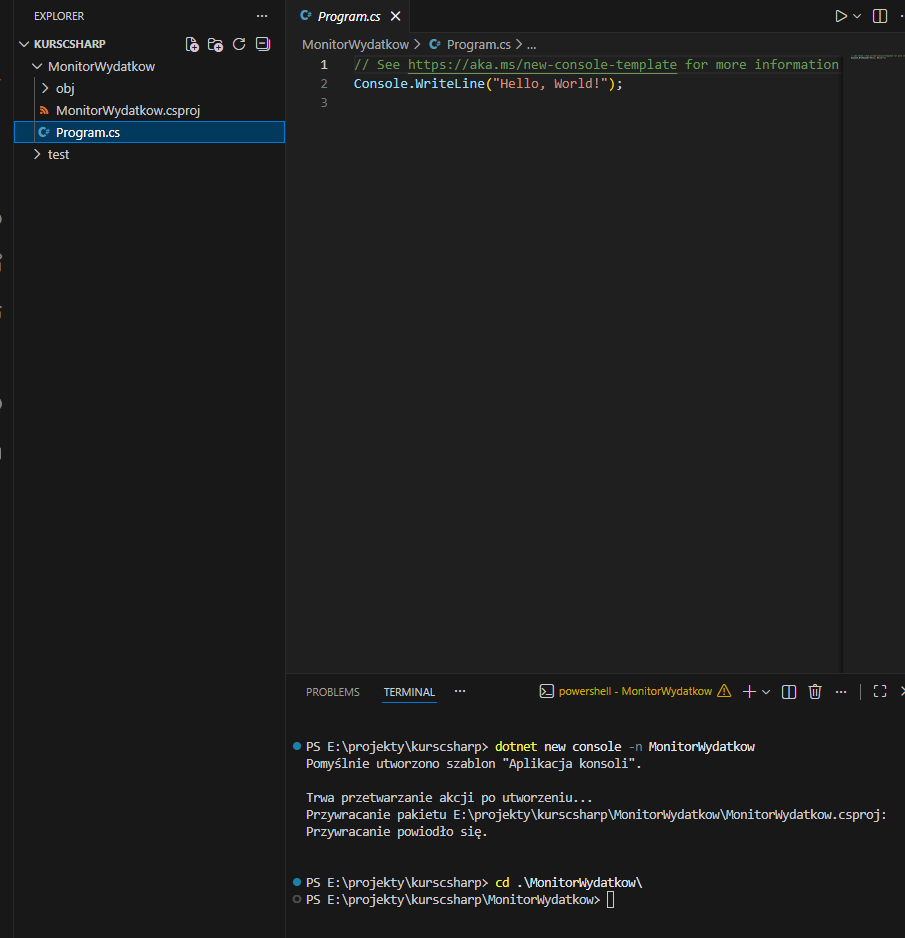Image resolution: width=905 pixels, height=938 pixels.
Task: Run the program with the play button
Action: [x=841, y=16]
